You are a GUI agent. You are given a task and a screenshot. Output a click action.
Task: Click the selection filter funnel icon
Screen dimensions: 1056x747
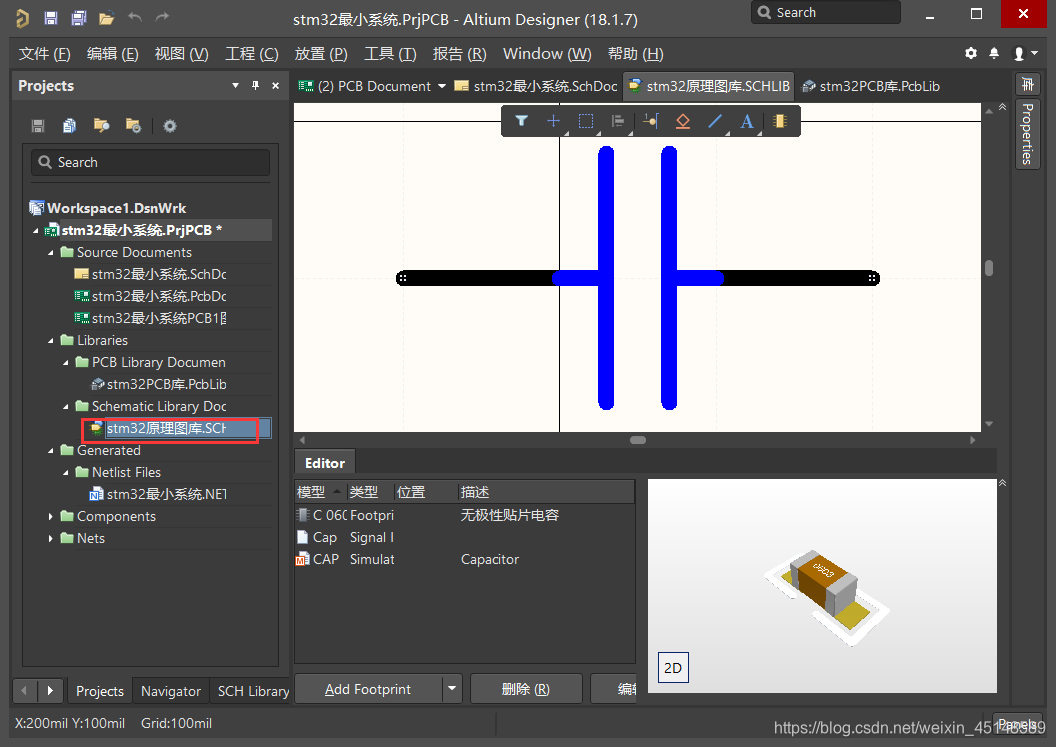tap(521, 121)
